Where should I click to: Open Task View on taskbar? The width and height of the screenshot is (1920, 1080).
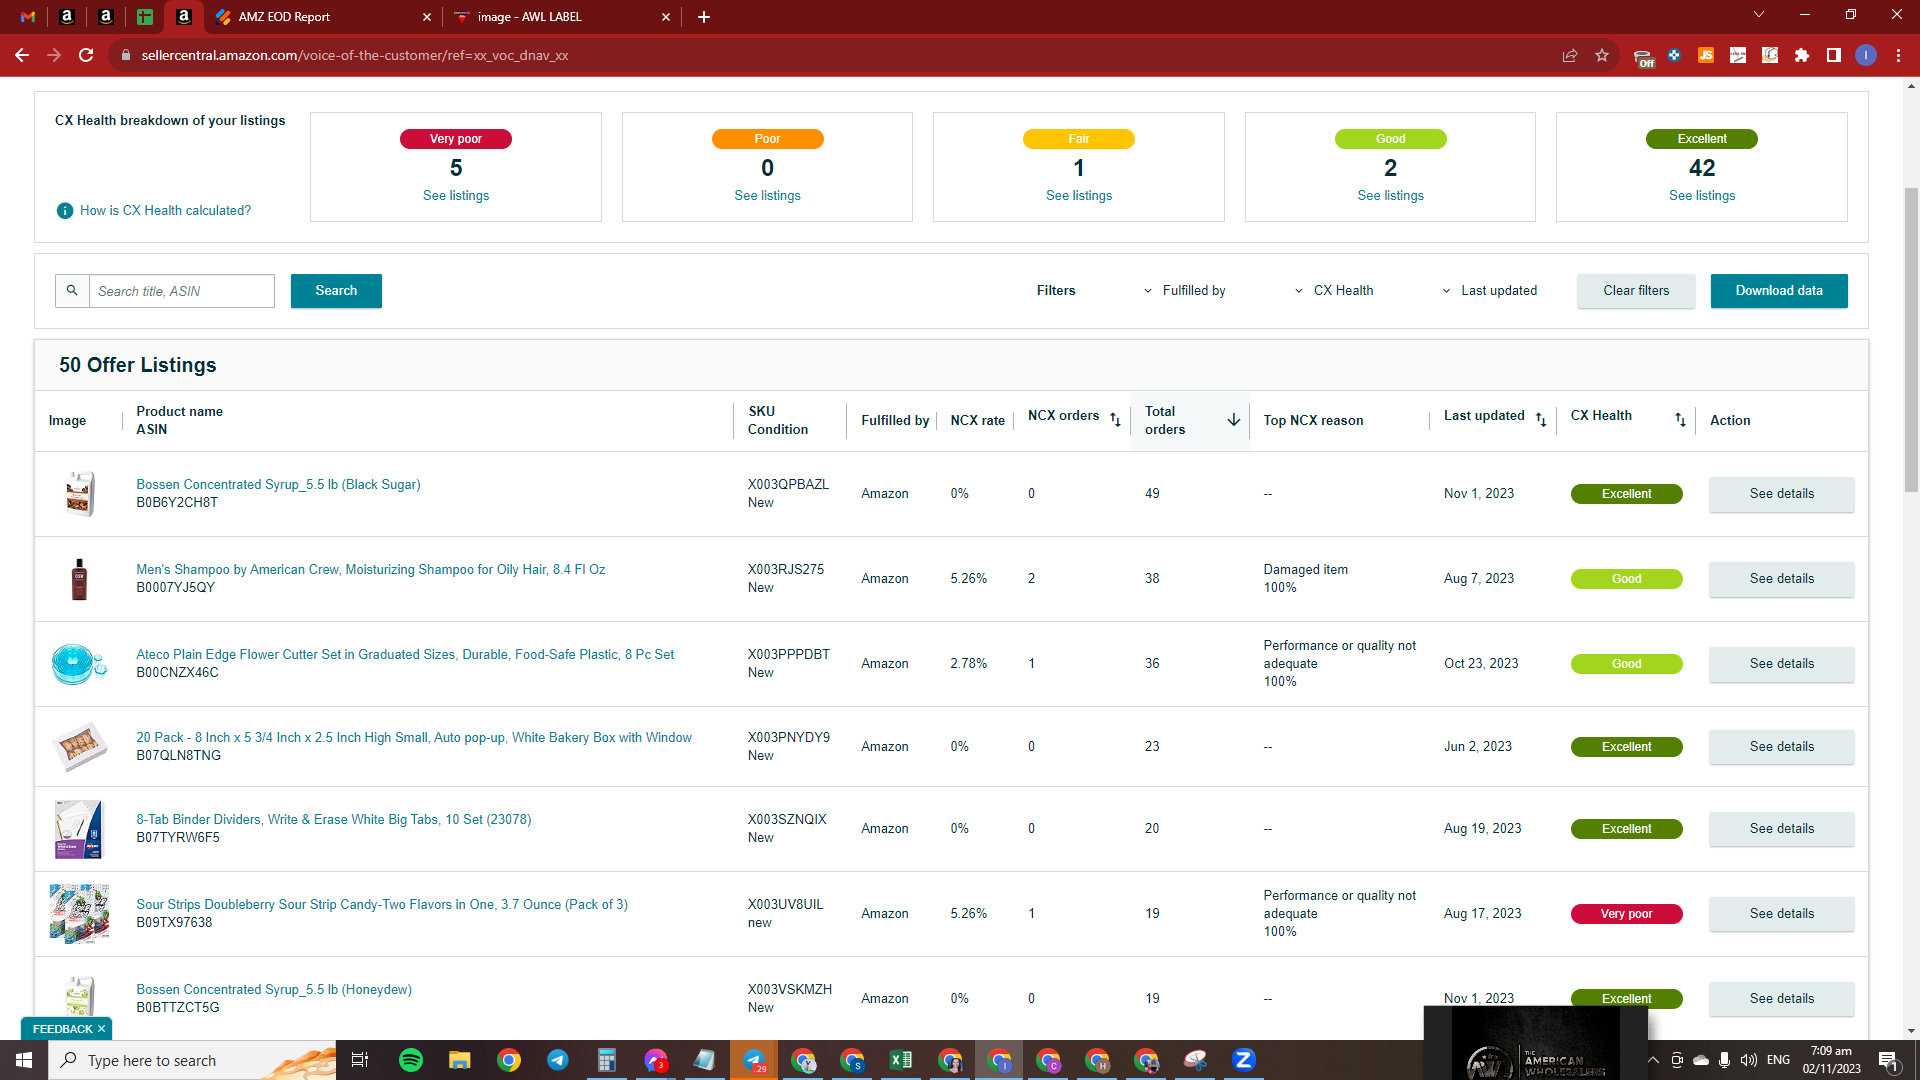(x=360, y=1060)
